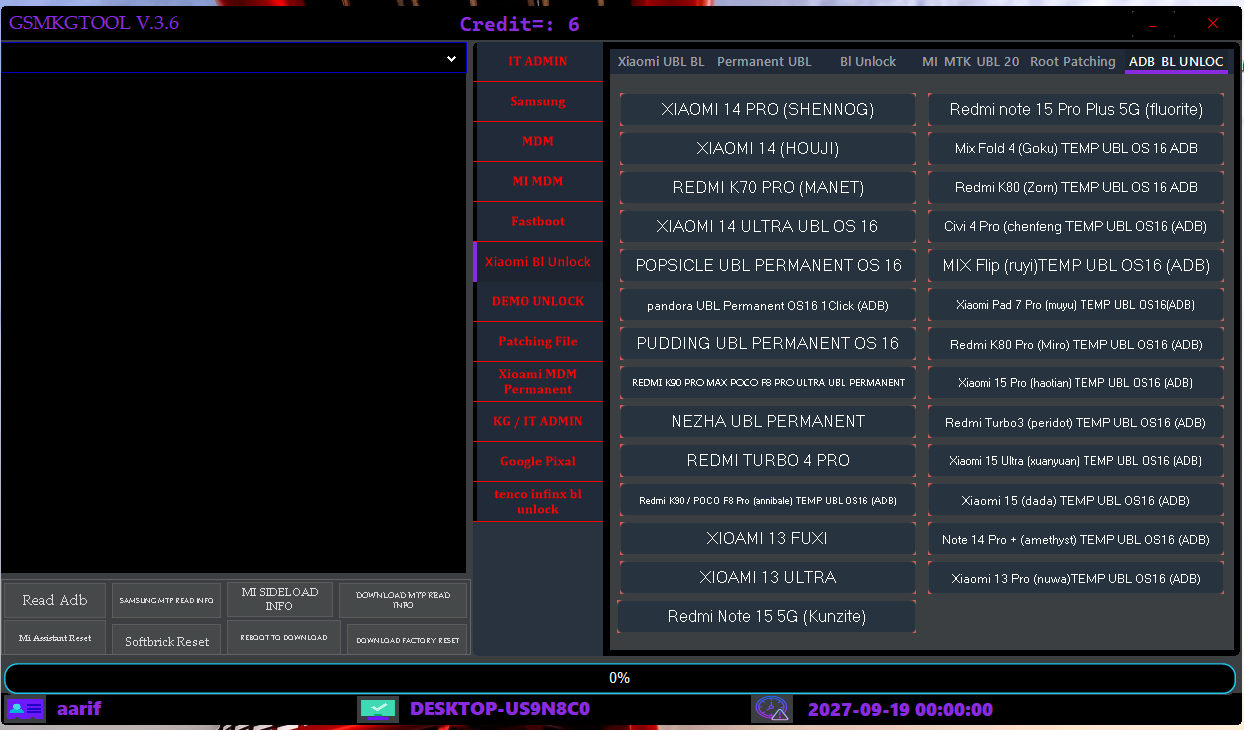Select Xiaomi Pad 7 Pro (muyu) button
This screenshot has height=730, width=1244.
point(1076,305)
